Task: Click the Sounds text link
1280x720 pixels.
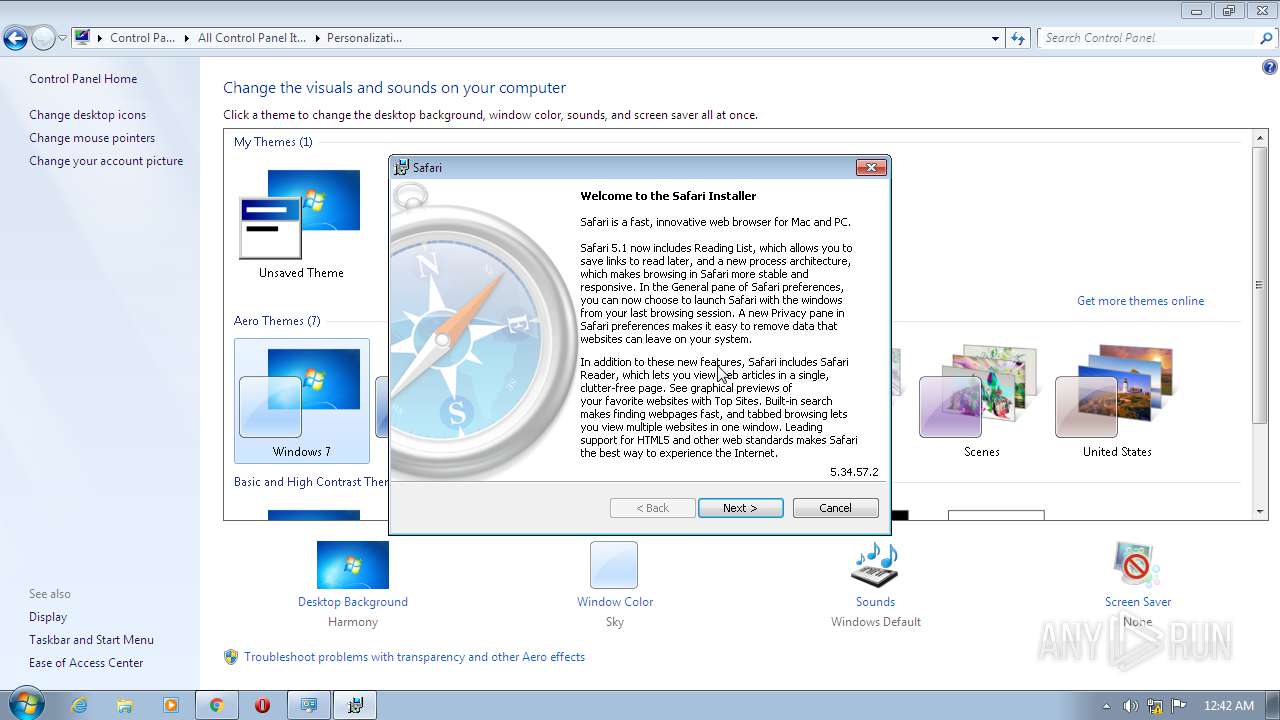Action: (875, 602)
